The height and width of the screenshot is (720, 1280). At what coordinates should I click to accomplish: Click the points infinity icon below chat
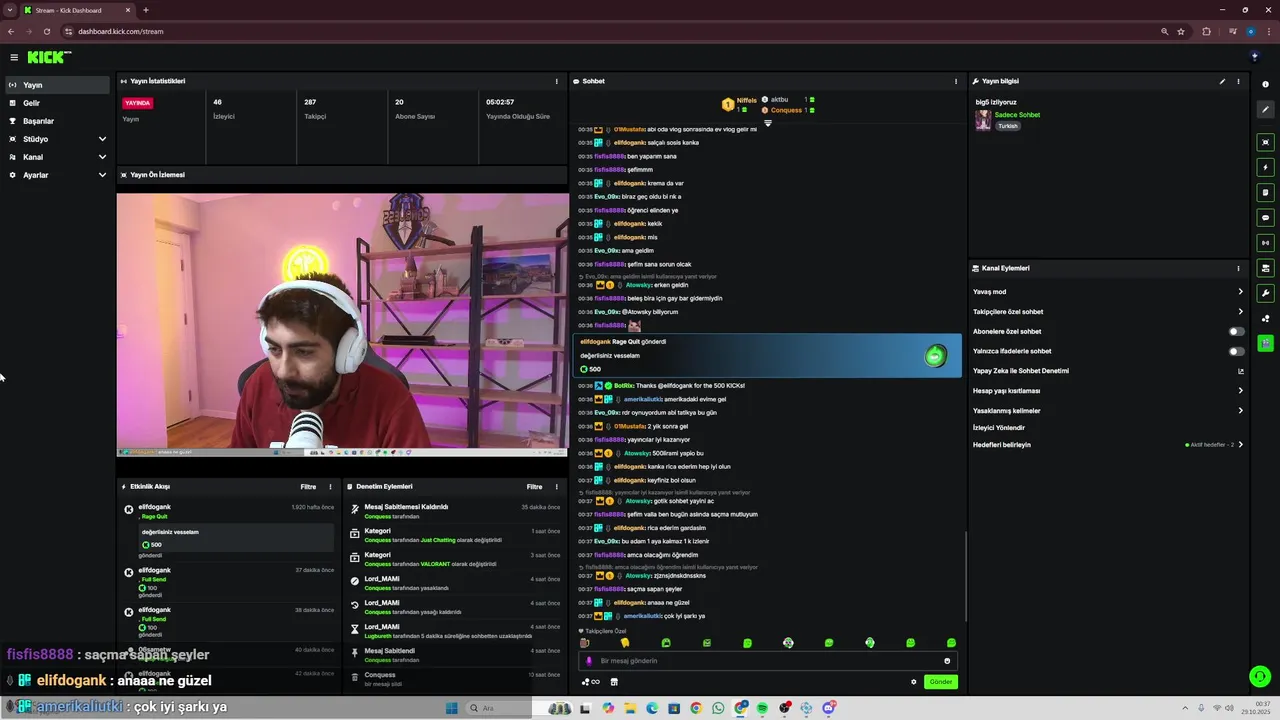point(591,682)
